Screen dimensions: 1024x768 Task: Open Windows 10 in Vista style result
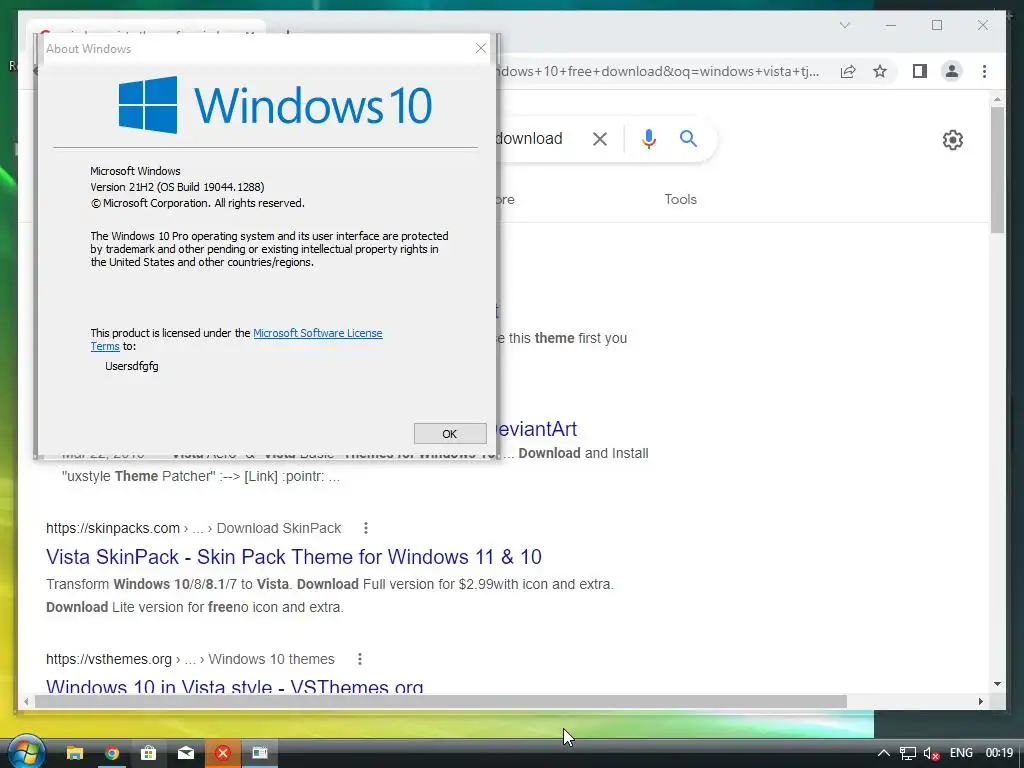coord(234,685)
